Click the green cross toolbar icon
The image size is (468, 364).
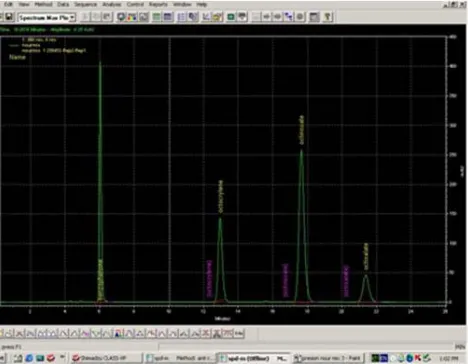point(231,17)
